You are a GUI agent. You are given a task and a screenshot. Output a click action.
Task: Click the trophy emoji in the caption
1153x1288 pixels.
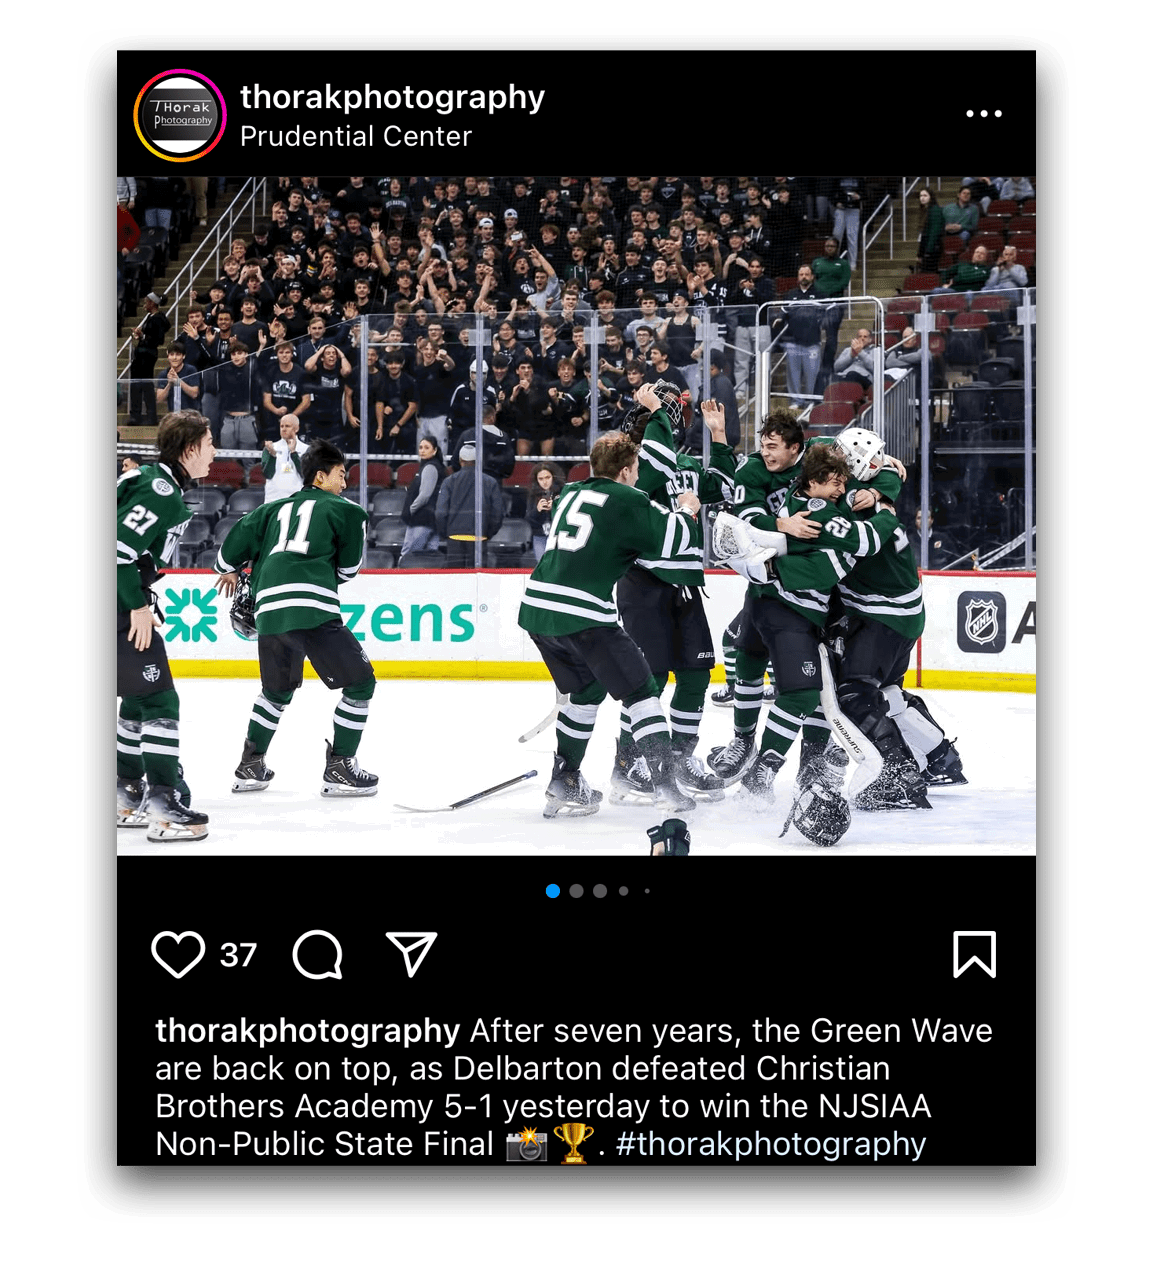[x=573, y=1144]
